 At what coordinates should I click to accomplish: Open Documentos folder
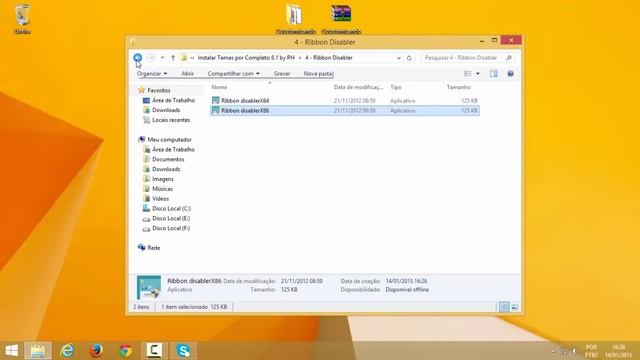(168, 159)
